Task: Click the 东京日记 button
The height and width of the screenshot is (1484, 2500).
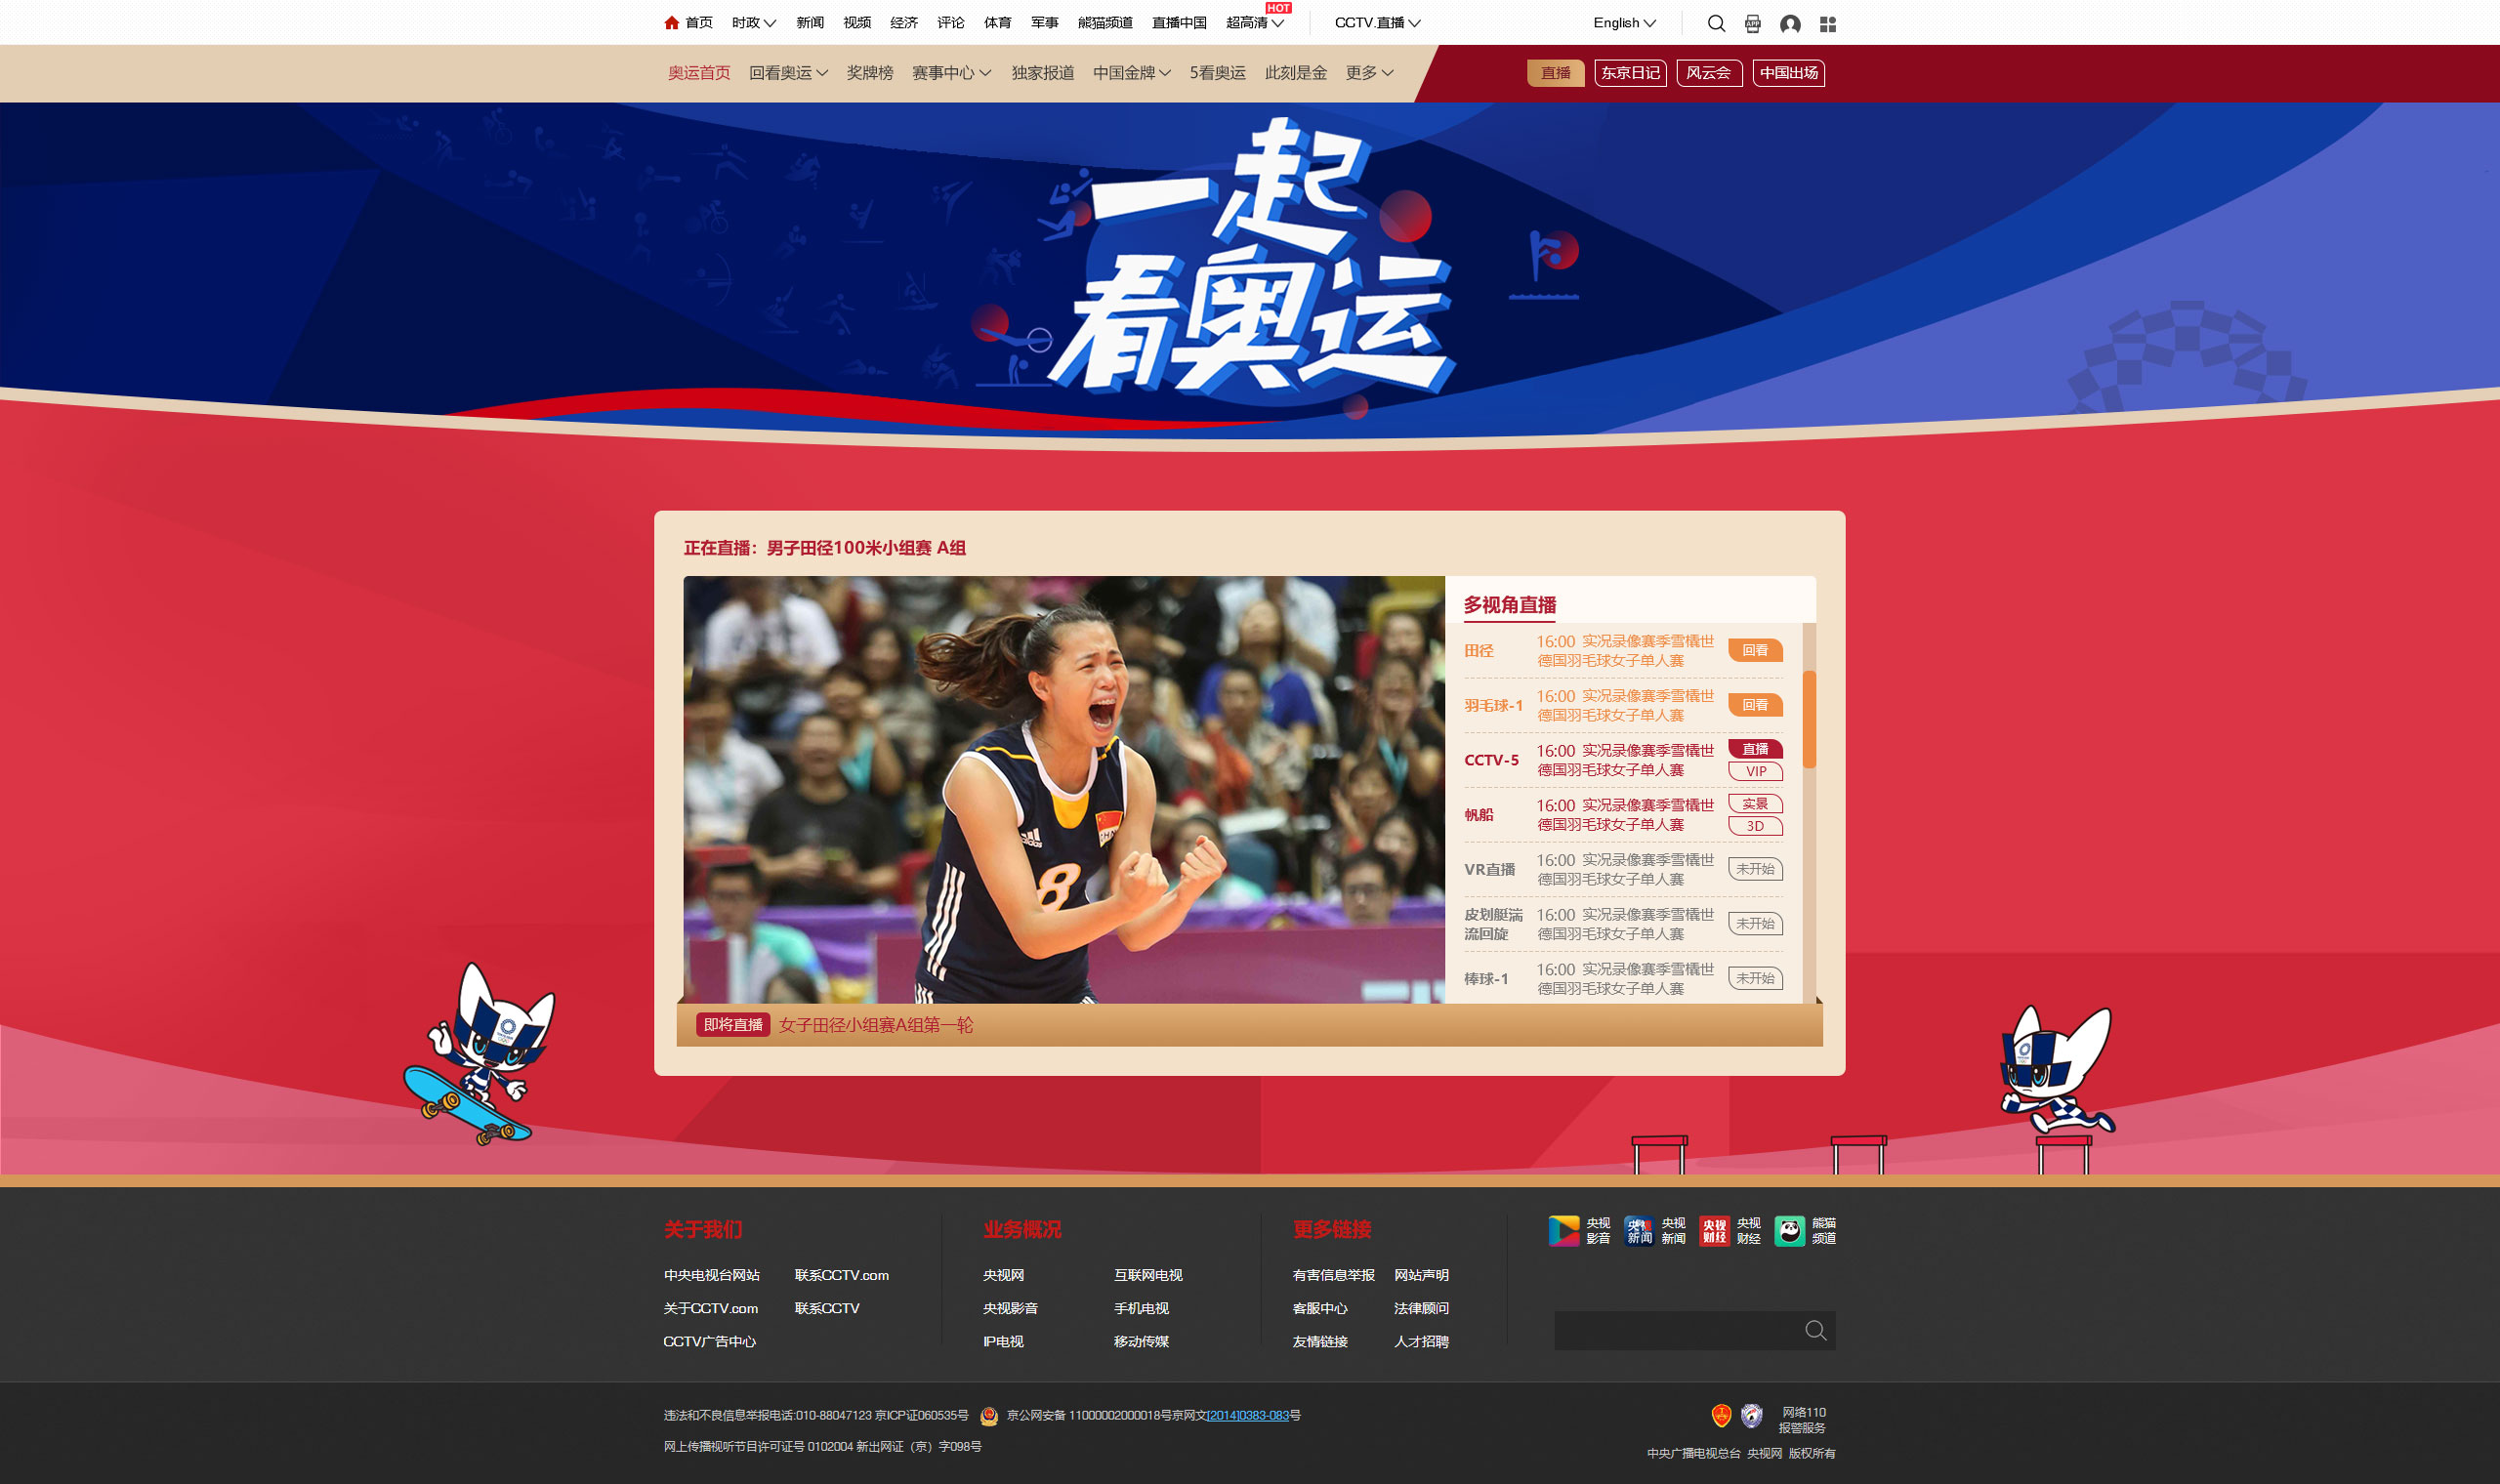Action: (1630, 73)
